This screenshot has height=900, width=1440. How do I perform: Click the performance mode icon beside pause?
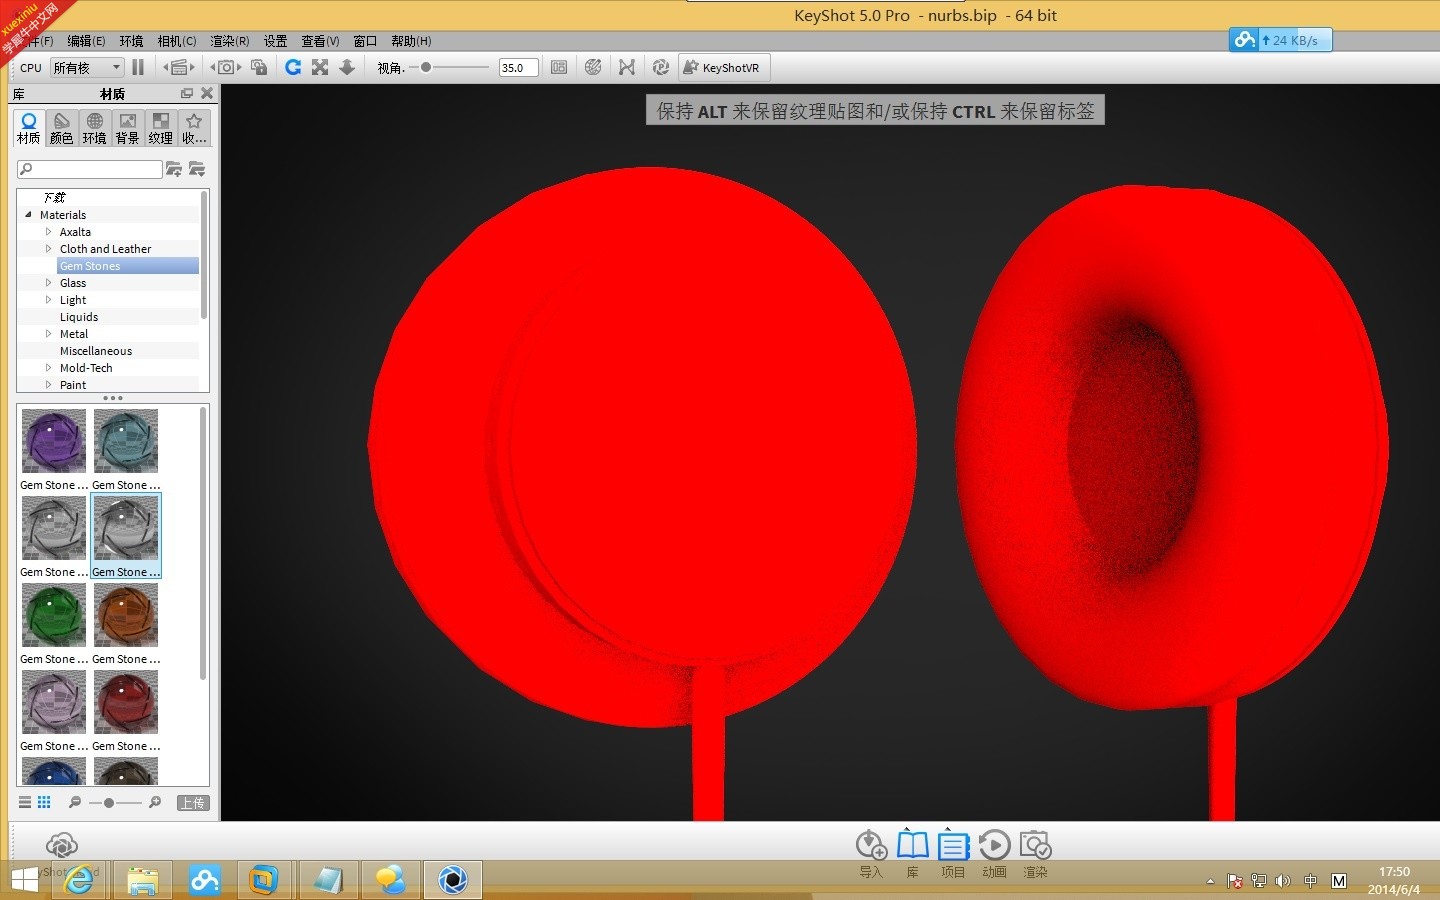[179, 67]
